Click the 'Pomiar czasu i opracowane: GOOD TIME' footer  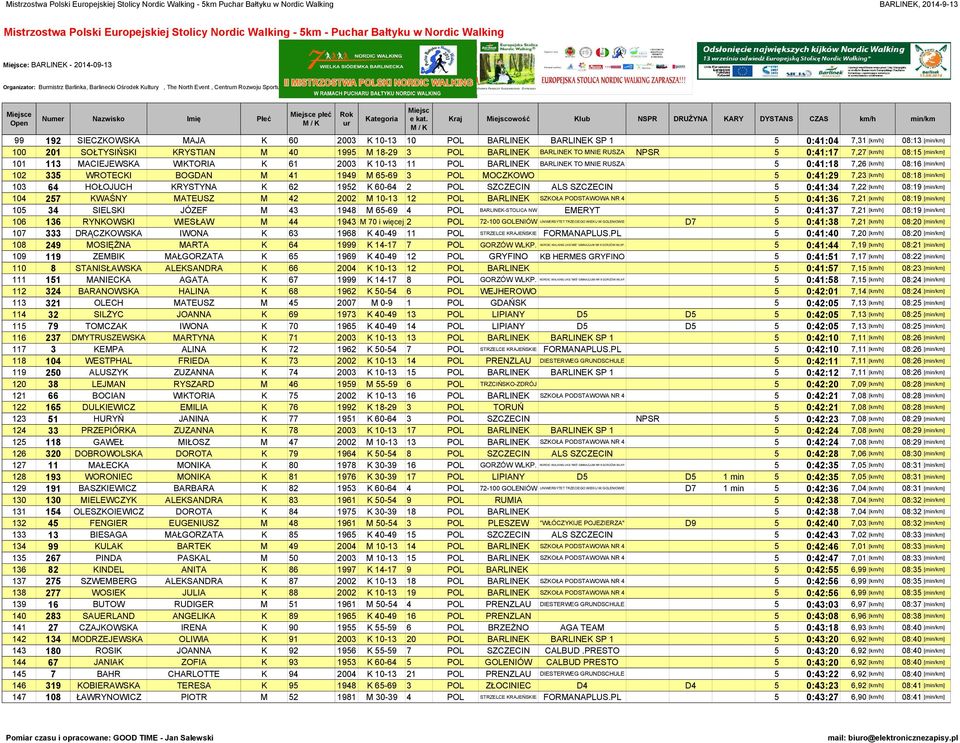pyautogui.click(x=110, y=738)
